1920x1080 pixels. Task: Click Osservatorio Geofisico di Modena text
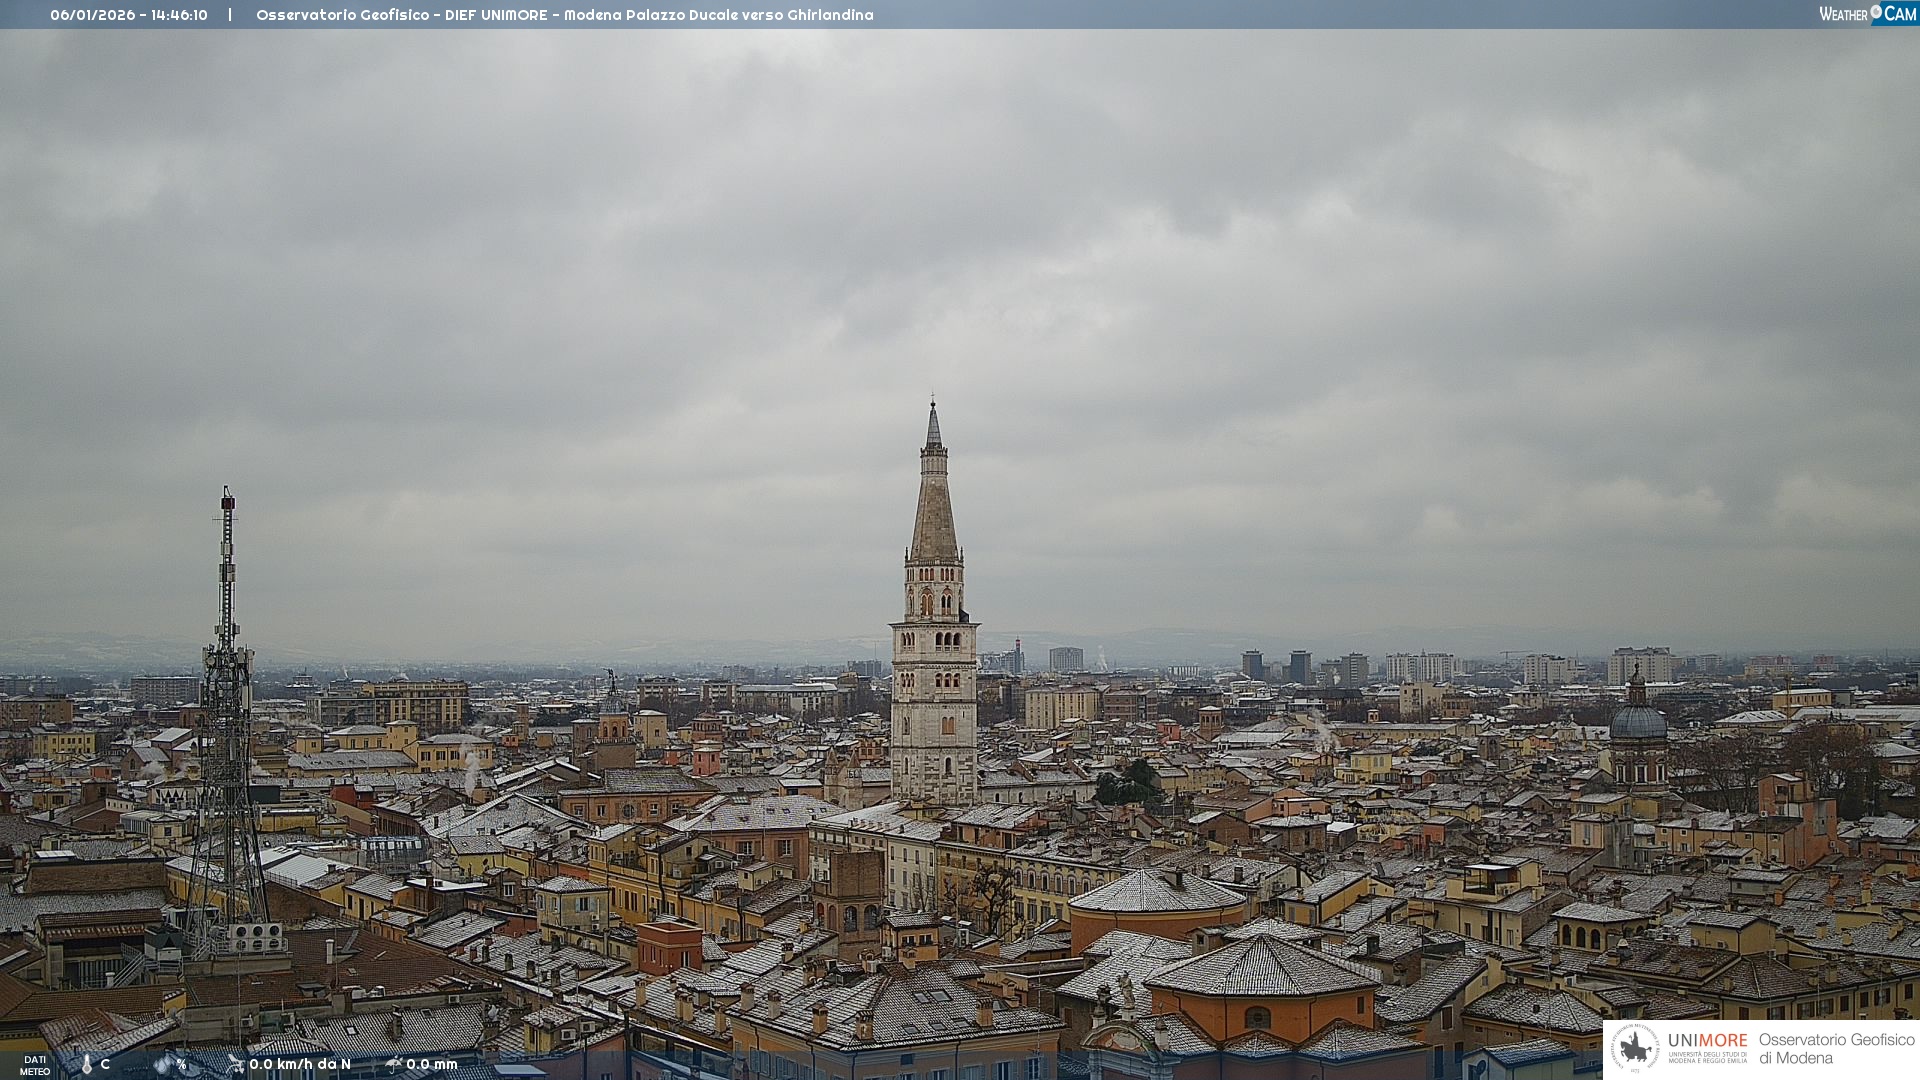point(1836,1048)
